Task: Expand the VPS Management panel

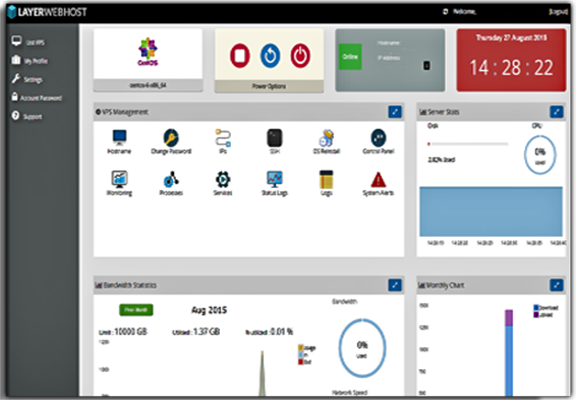Action: 395,112
